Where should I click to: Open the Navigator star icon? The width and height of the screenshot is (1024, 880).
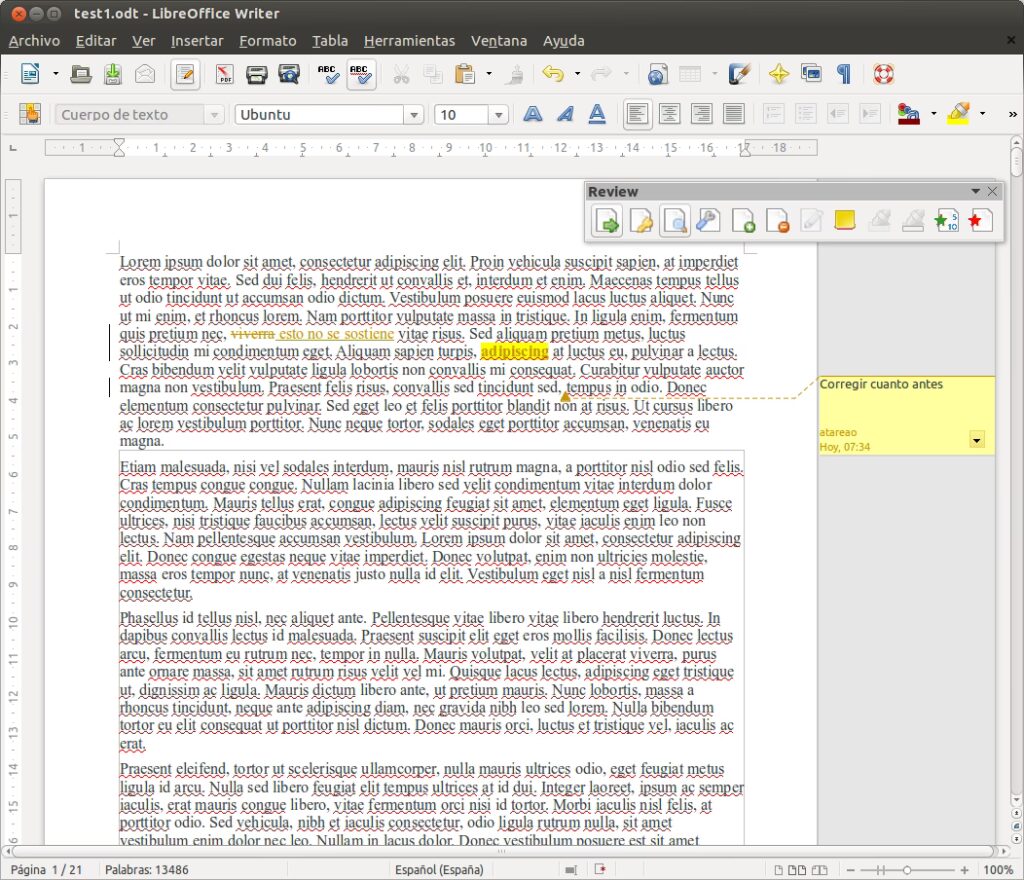779,74
